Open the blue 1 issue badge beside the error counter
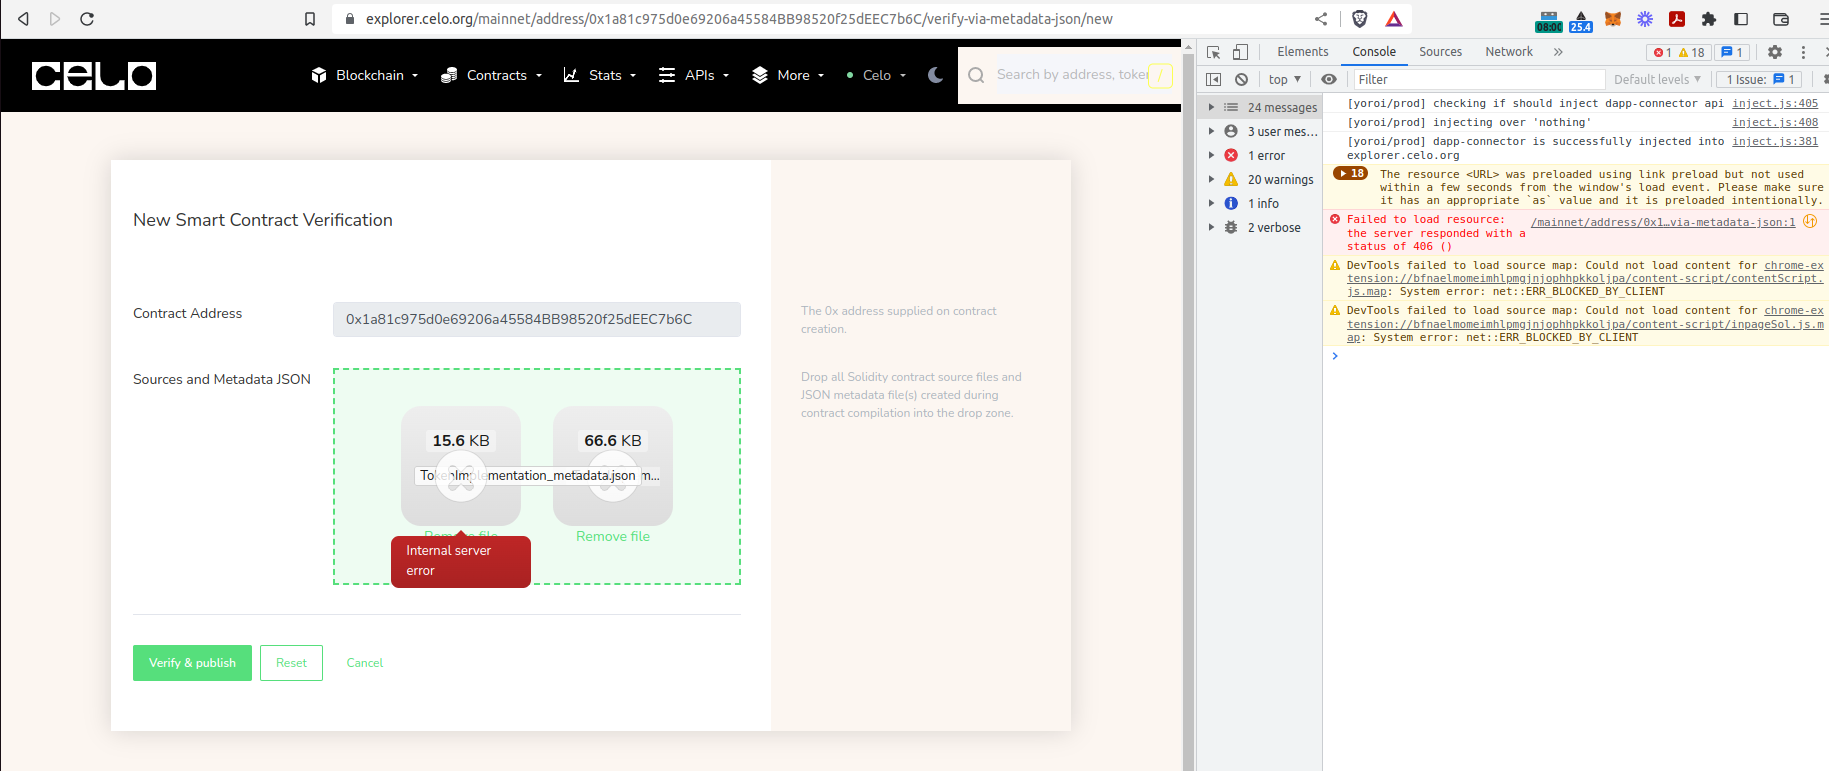This screenshot has height=771, width=1829. coord(1732,52)
